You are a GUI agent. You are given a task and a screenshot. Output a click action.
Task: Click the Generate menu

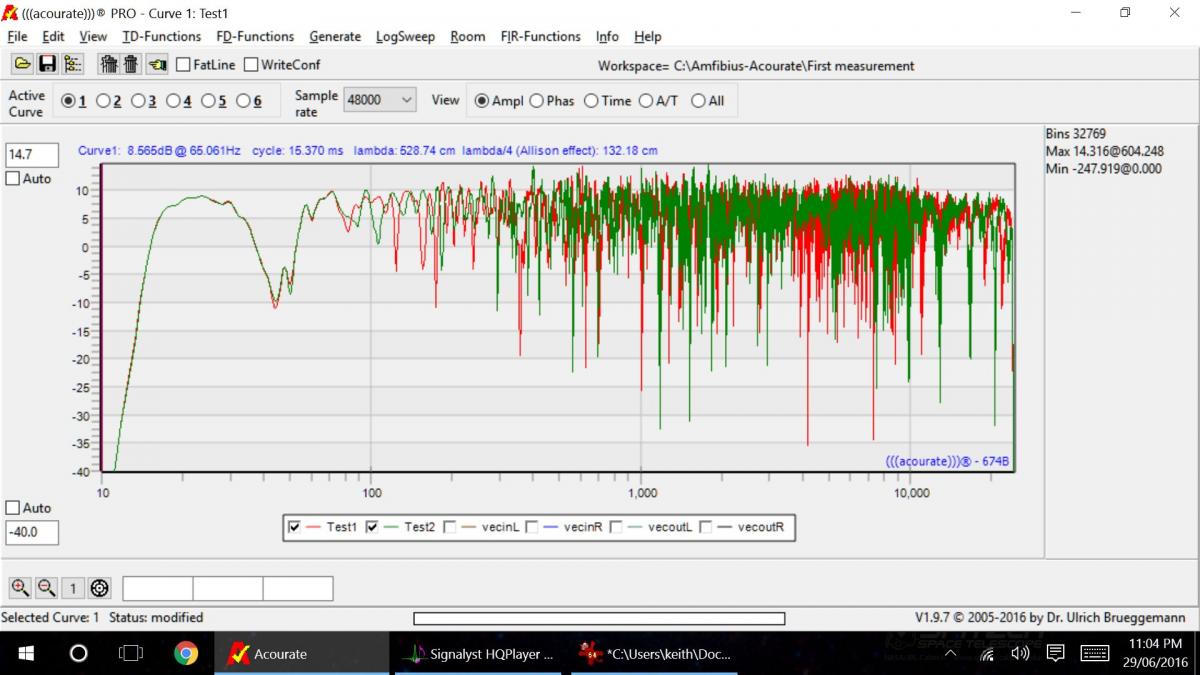(x=334, y=36)
